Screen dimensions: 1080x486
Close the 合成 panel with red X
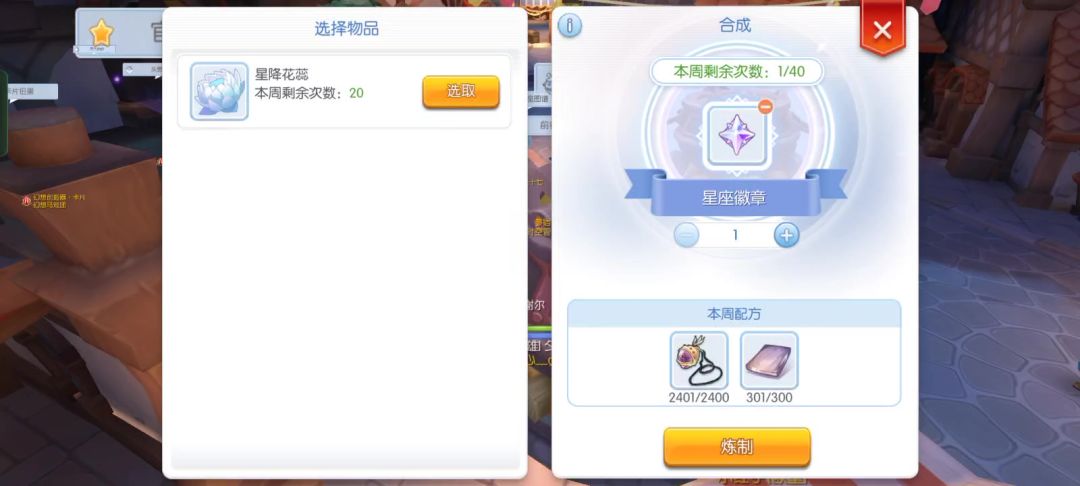pyautogui.click(x=882, y=30)
